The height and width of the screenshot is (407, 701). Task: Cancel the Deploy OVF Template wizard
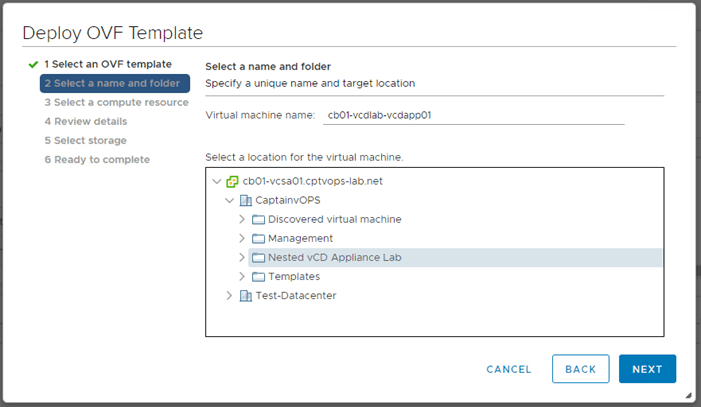[x=509, y=369]
